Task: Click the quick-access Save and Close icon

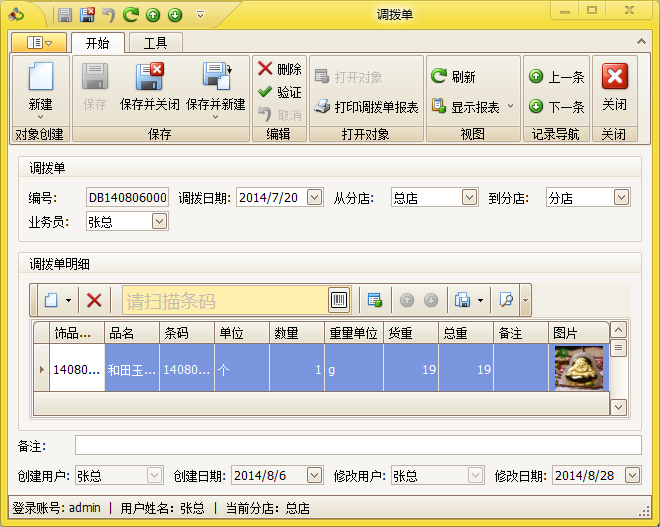Action: (x=87, y=15)
